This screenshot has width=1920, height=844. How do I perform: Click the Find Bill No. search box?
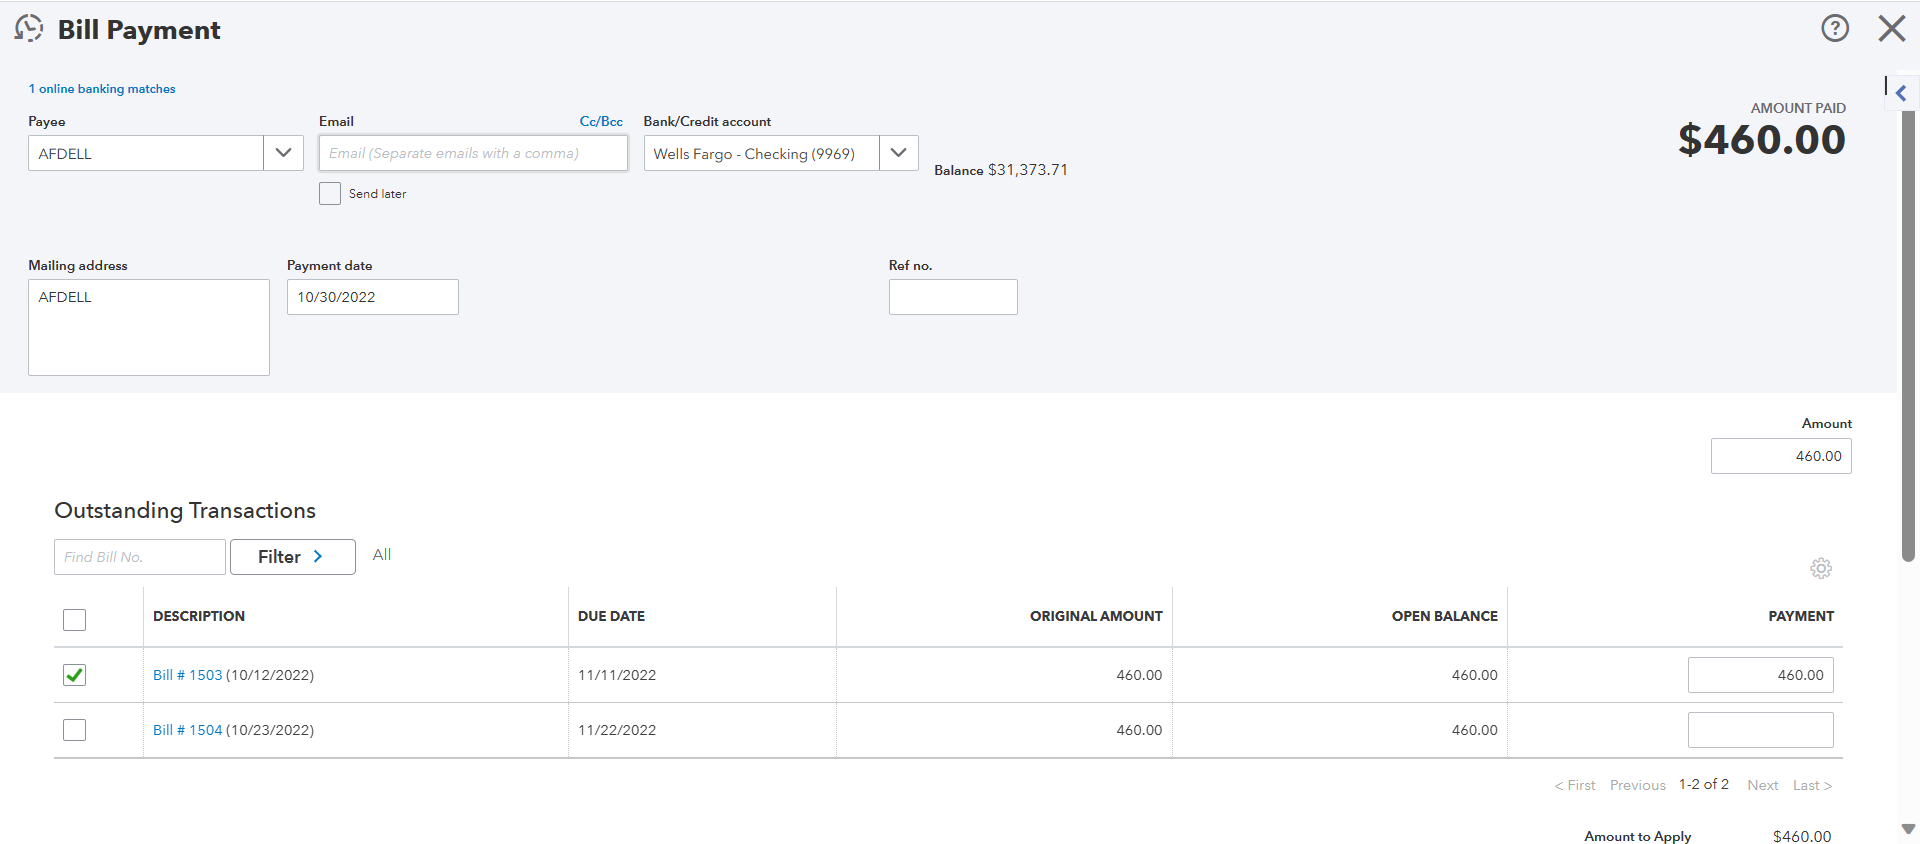[x=140, y=557]
